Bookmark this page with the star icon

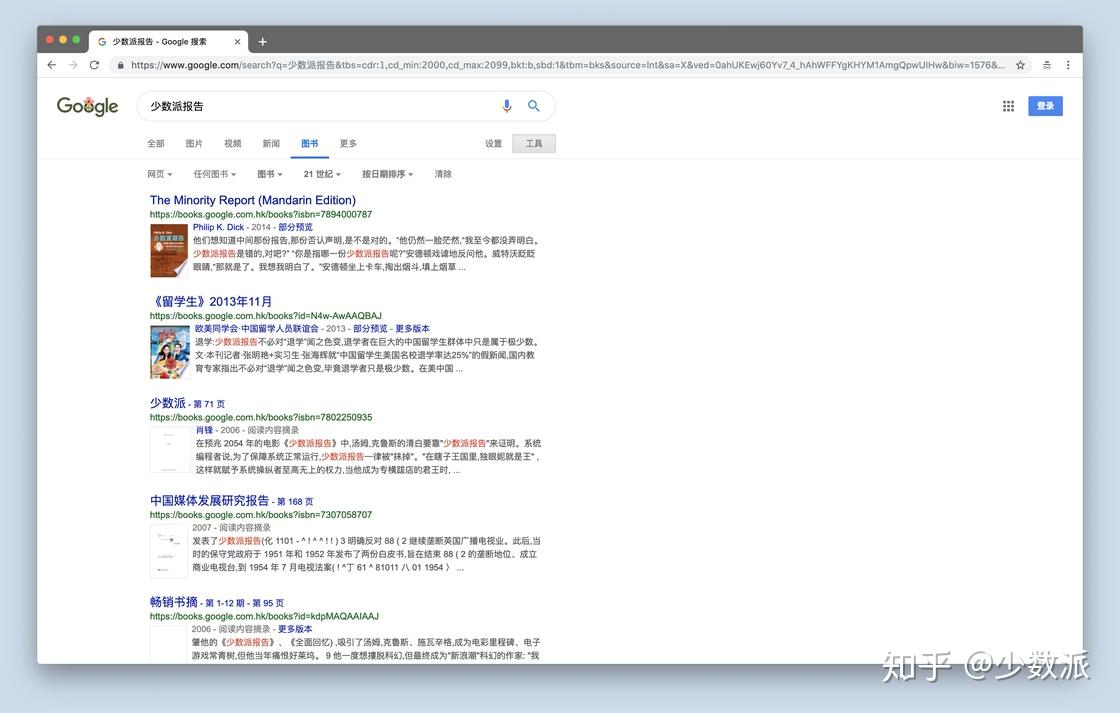tap(1020, 65)
